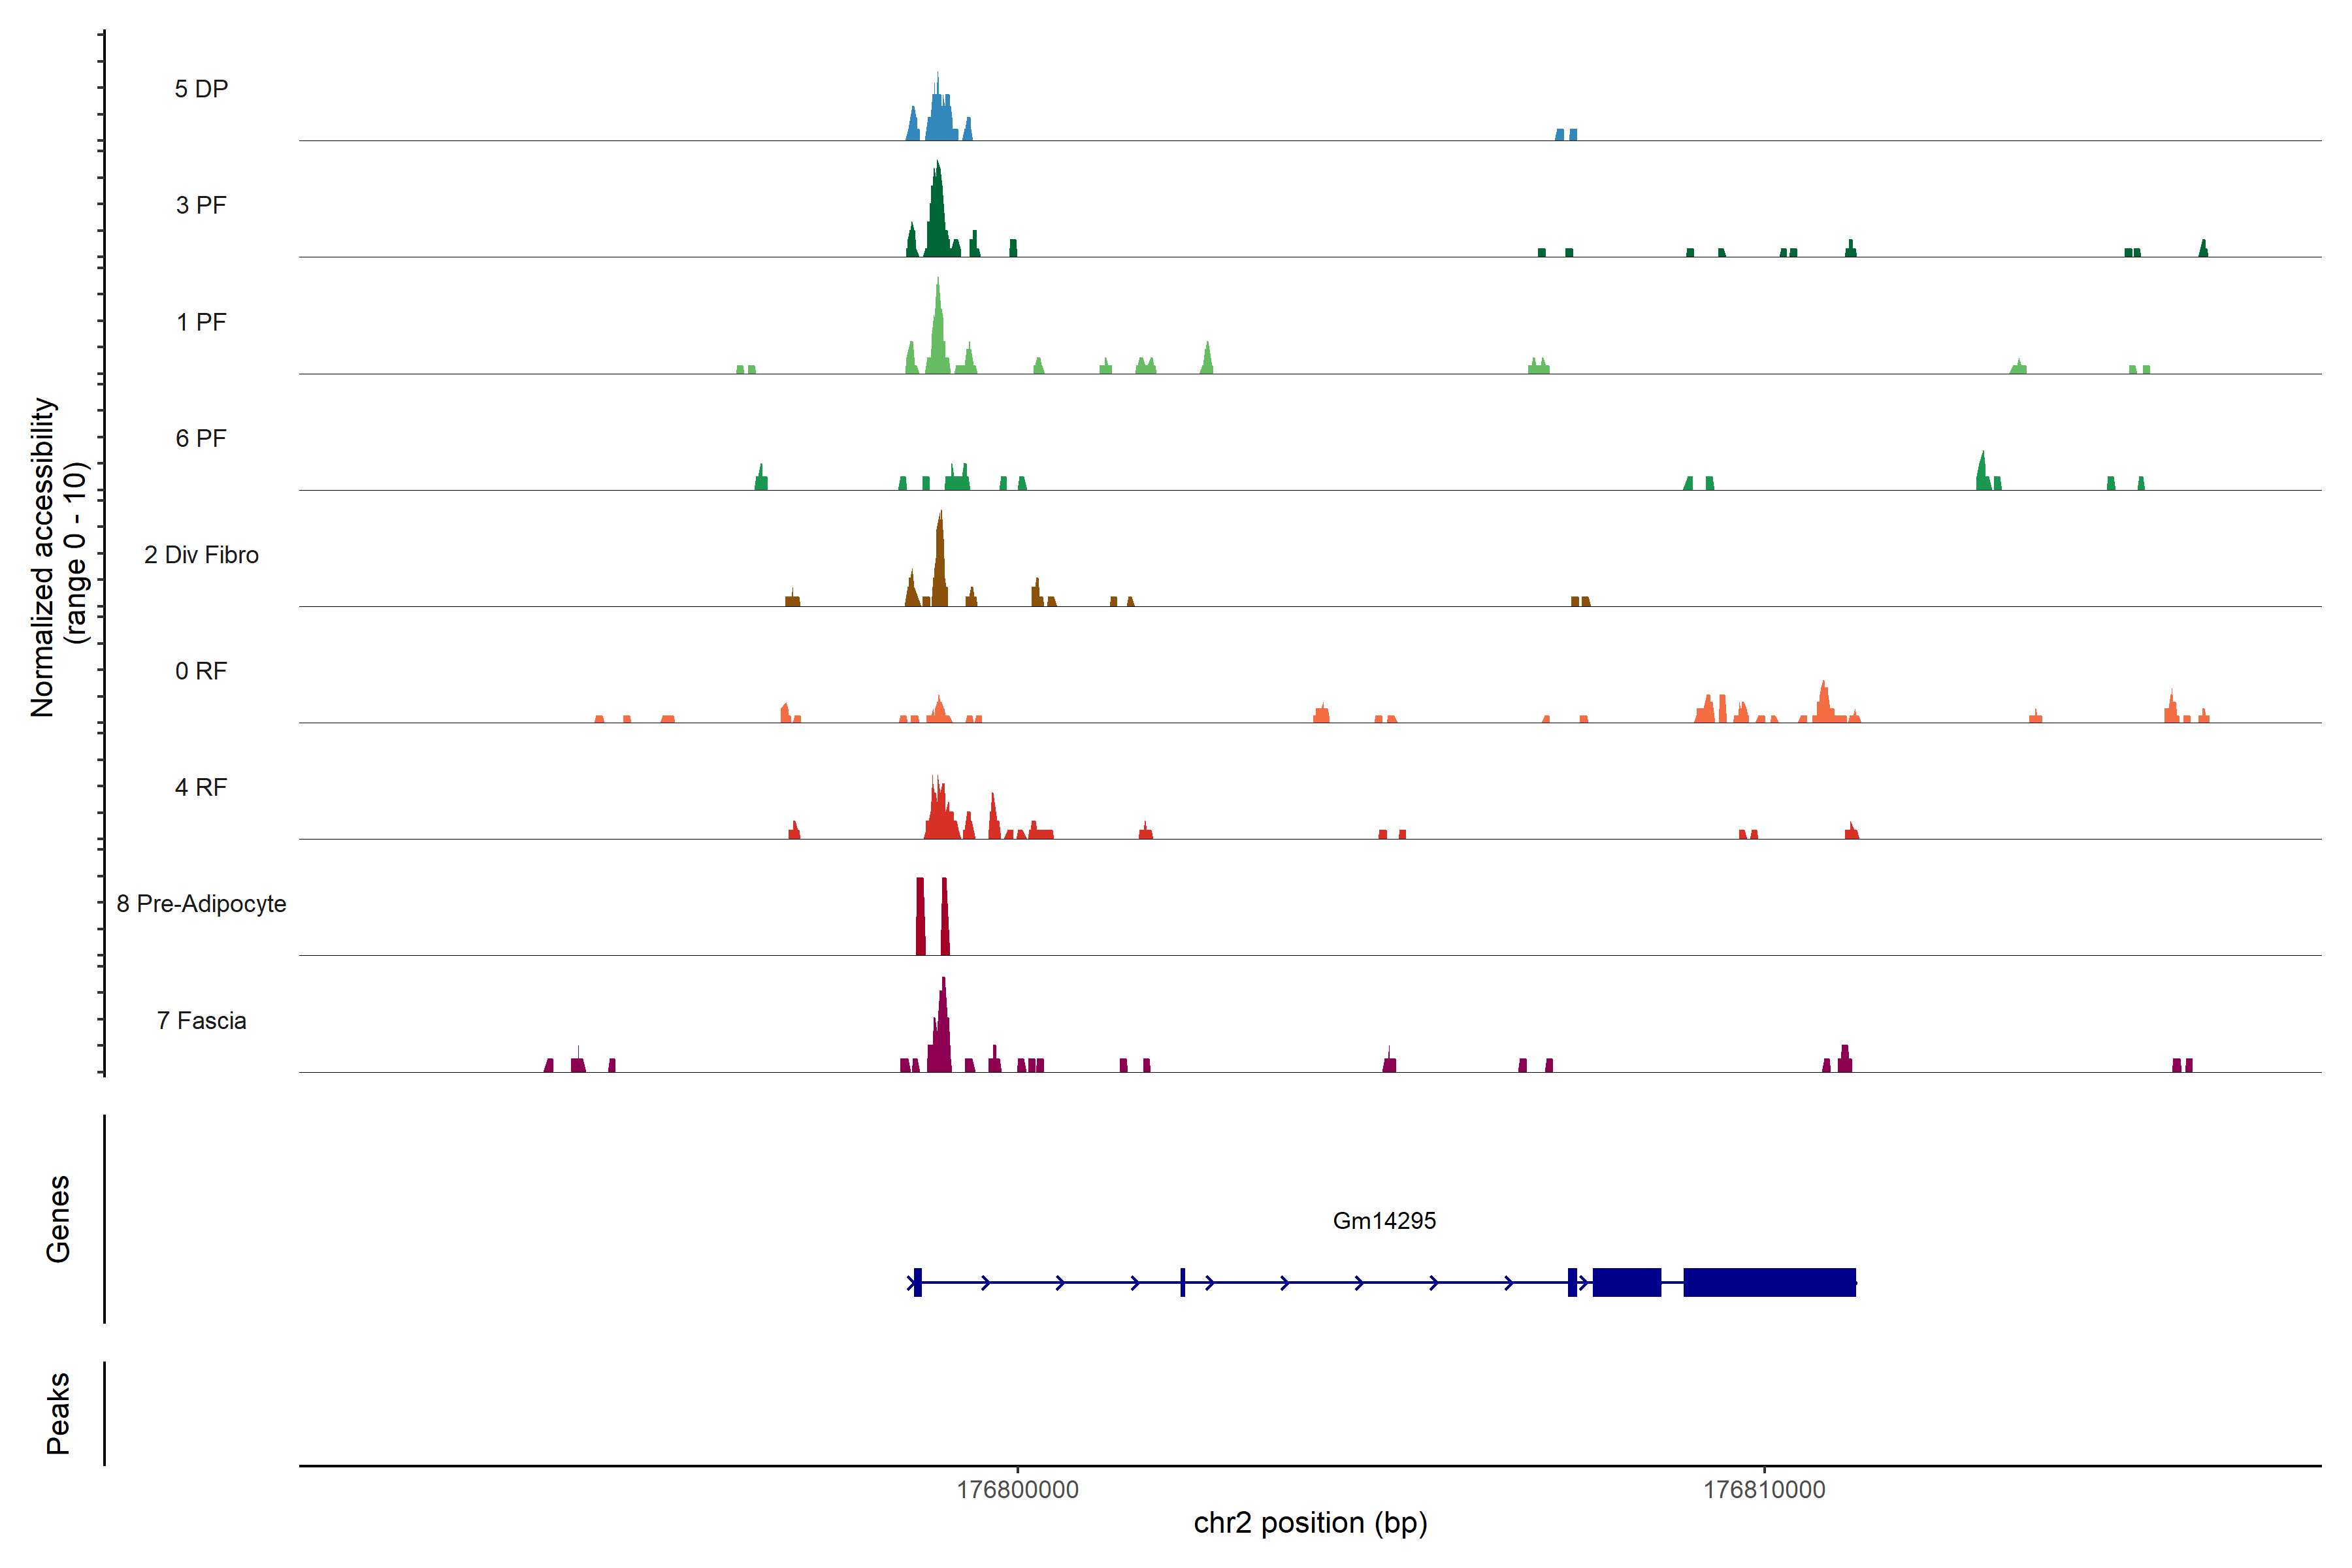Click the chr2 position (bp) axis title
The height and width of the screenshot is (1568, 2352).
[x=1310, y=1522]
